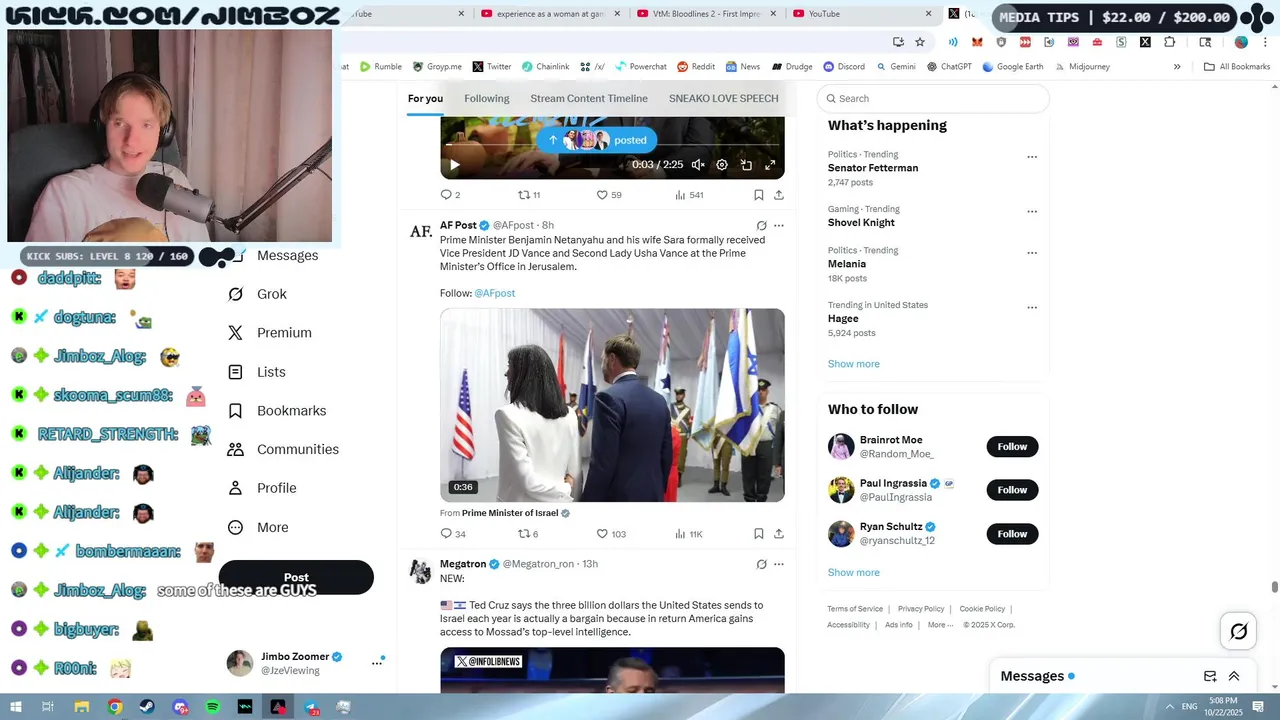The height and width of the screenshot is (720, 1280).
Task: Show hidden system tray icons
Action: (x=1170, y=707)
